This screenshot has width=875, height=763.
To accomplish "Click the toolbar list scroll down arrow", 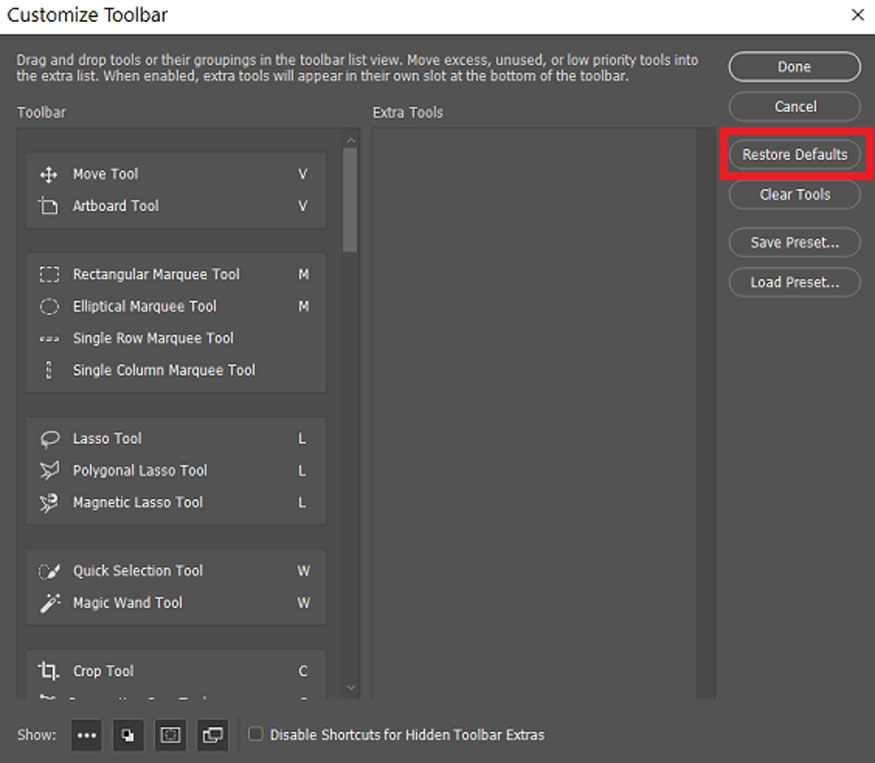I will [x=350, y=687].
